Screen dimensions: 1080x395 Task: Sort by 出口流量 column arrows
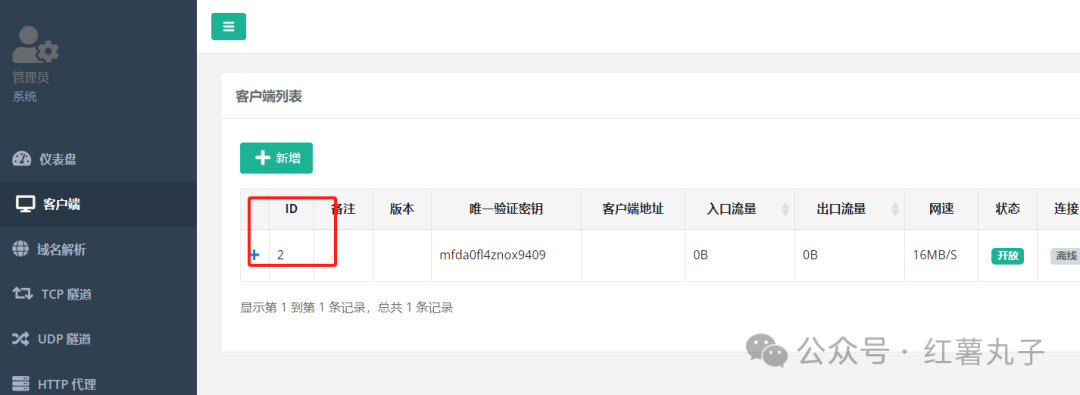(x=895, y=209)
